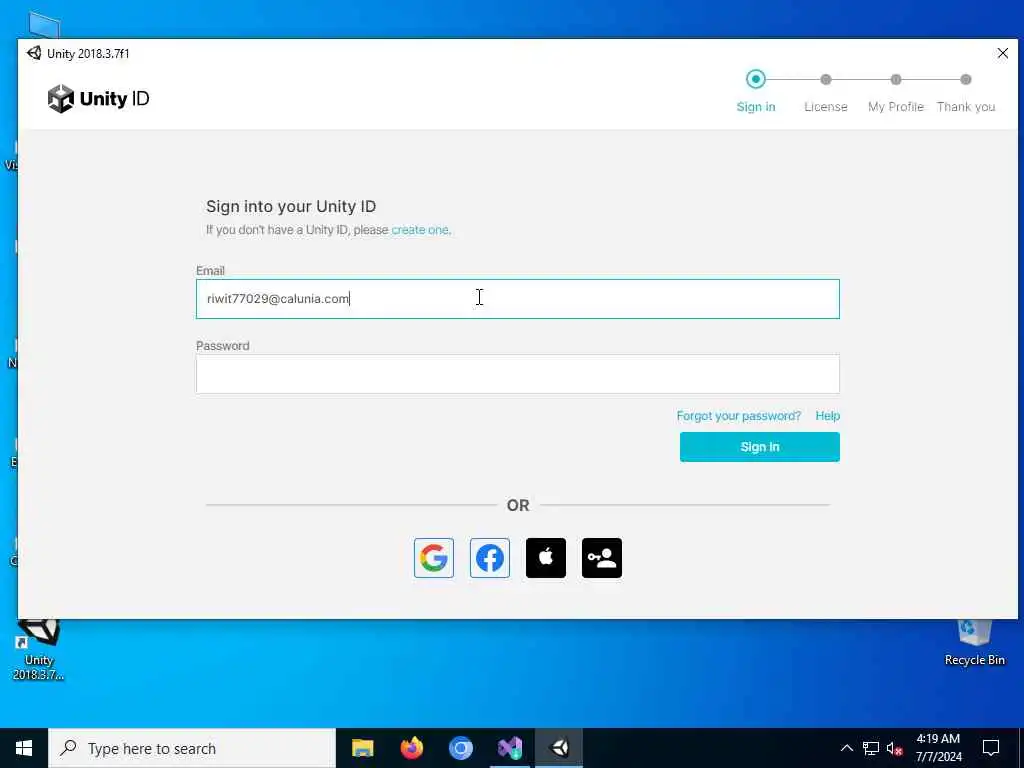Click the taskbar search box
1024x768 pixels.
click(192, 748)
